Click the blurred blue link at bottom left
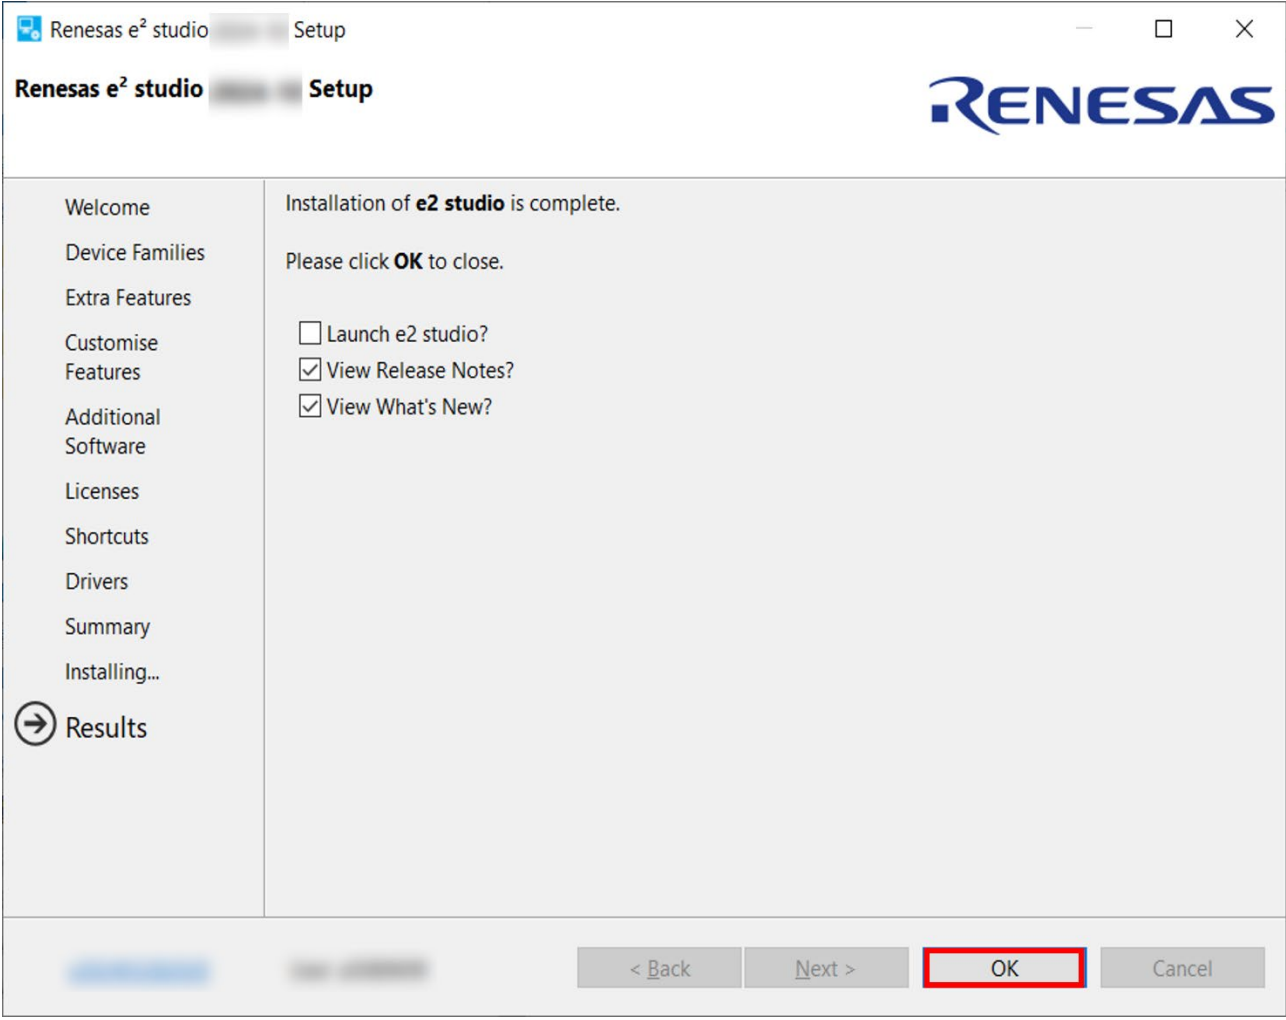1286x1020 pixels. (139, 970)
